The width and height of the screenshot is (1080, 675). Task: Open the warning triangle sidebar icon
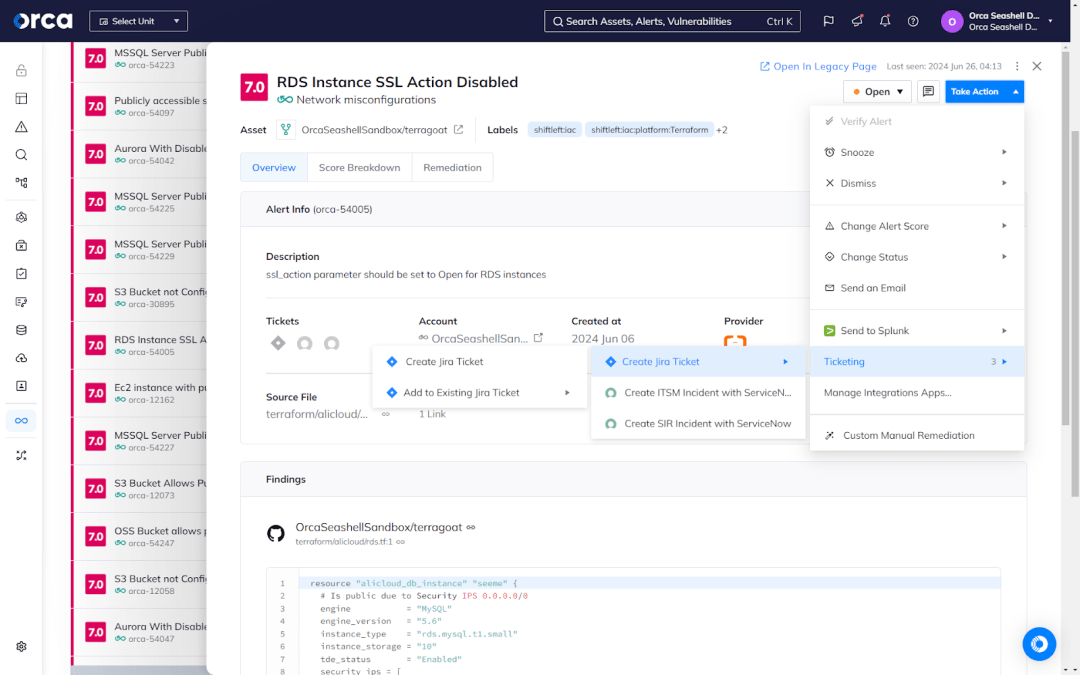click(21, 127)
